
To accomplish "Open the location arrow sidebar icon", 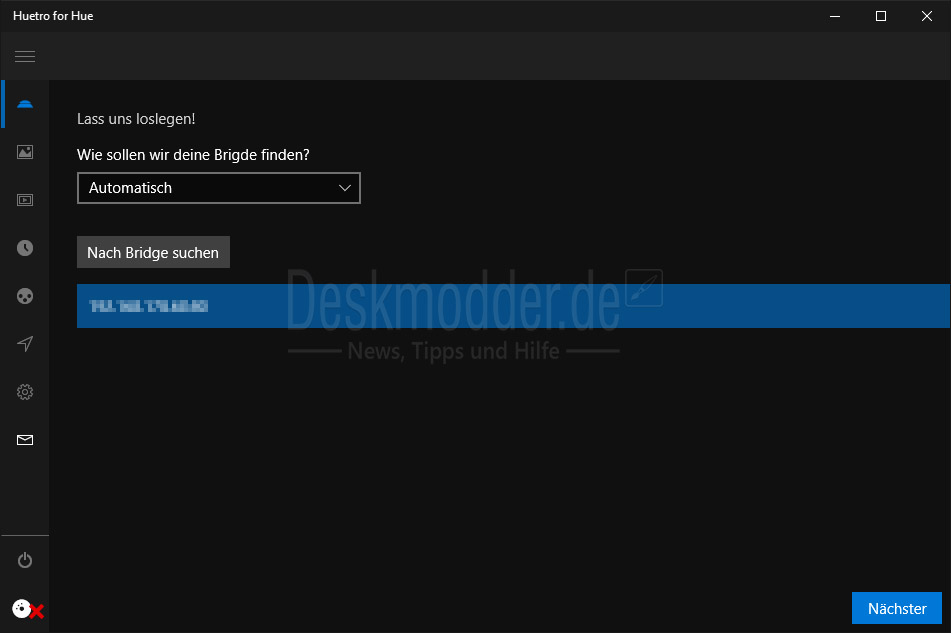I will click(25, 344).
